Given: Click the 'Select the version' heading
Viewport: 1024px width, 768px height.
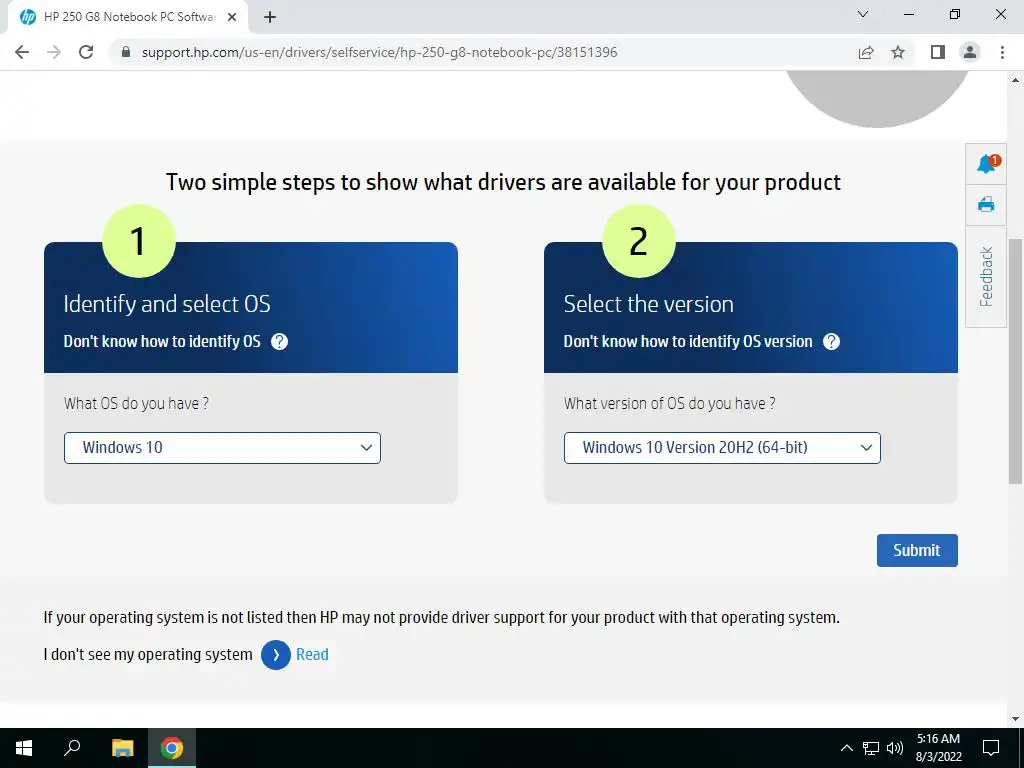Looking at the screenshot, I should click(648, 304).
